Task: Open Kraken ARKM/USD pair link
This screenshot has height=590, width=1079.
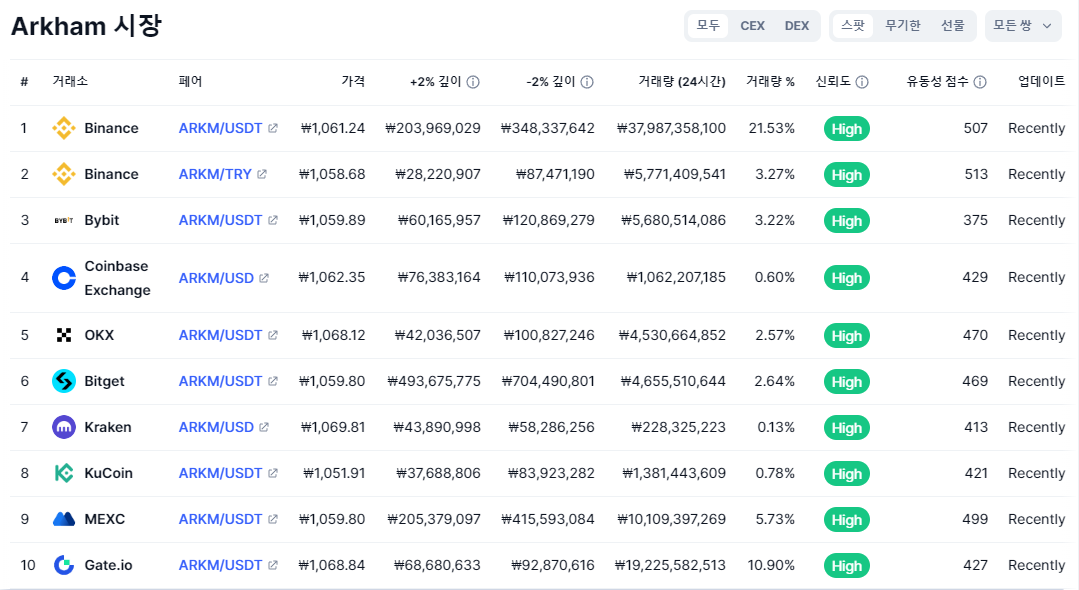Action: 216,428
